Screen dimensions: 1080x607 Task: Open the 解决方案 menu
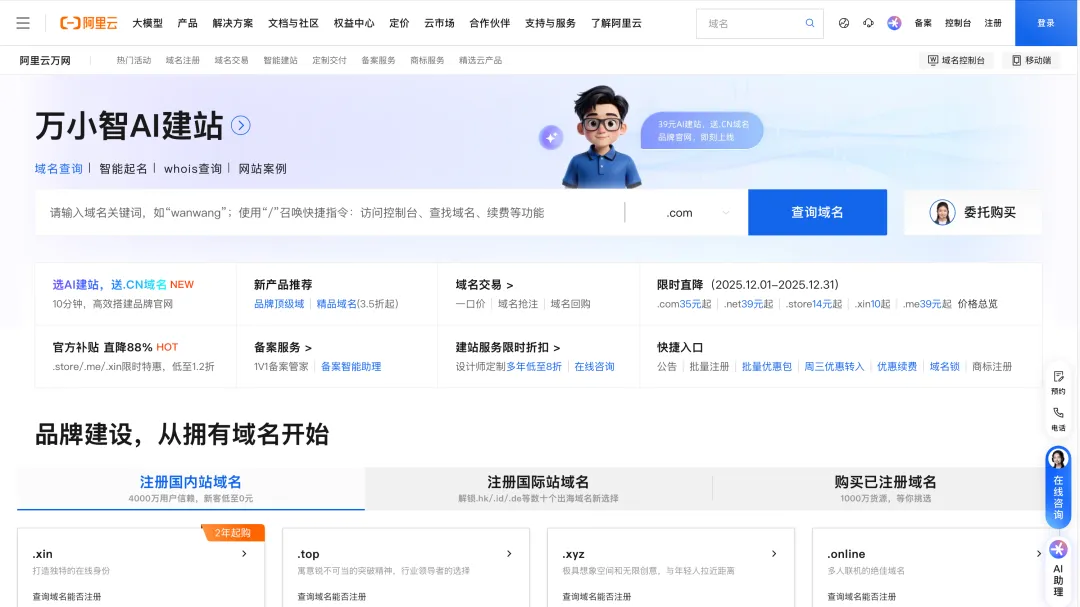[233, 23]
